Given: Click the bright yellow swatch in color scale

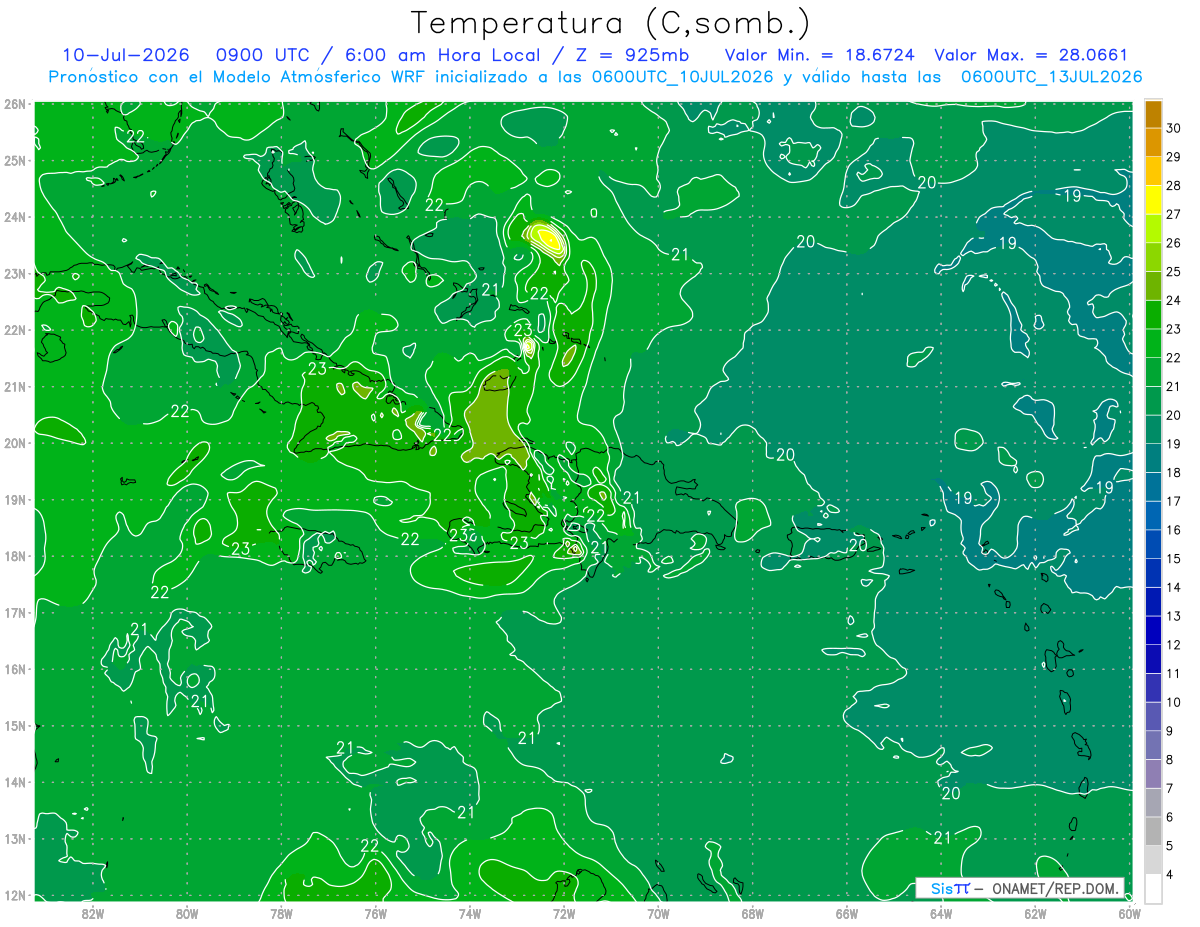Looking at the screenshot, I should (x=1153, y=200).
